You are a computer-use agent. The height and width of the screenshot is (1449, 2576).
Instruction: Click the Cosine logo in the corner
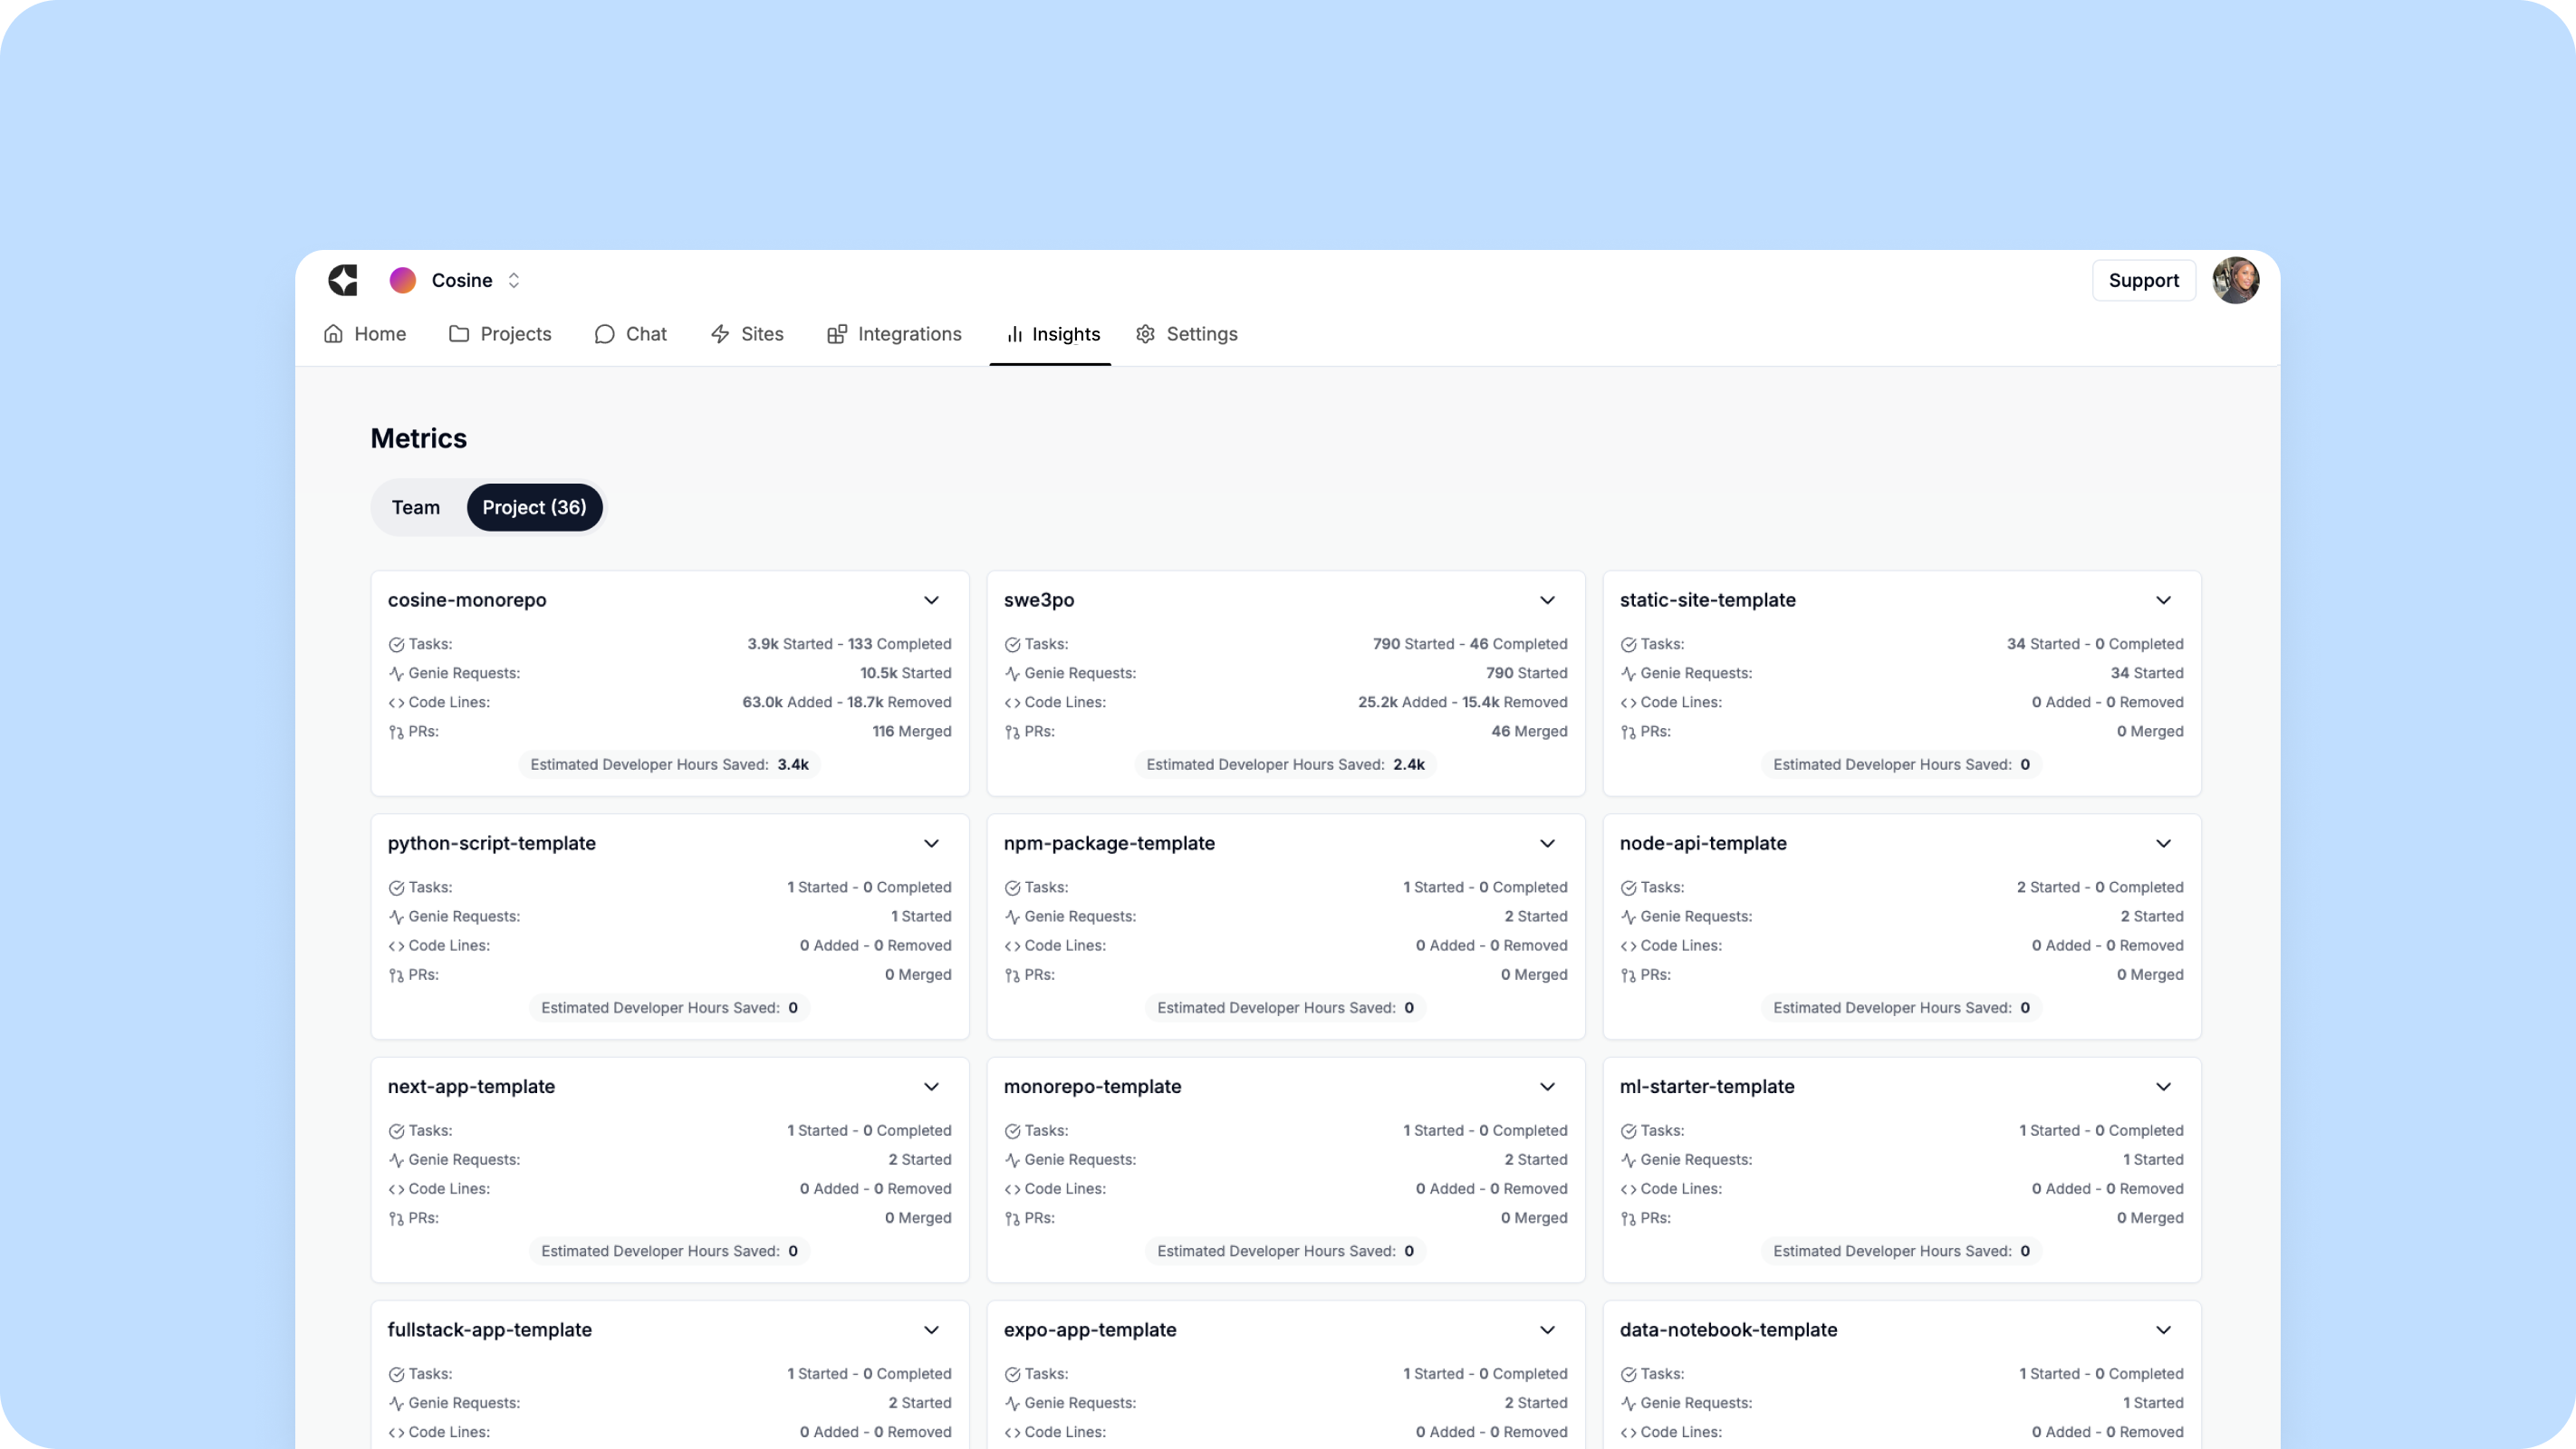tap(343, 280)
